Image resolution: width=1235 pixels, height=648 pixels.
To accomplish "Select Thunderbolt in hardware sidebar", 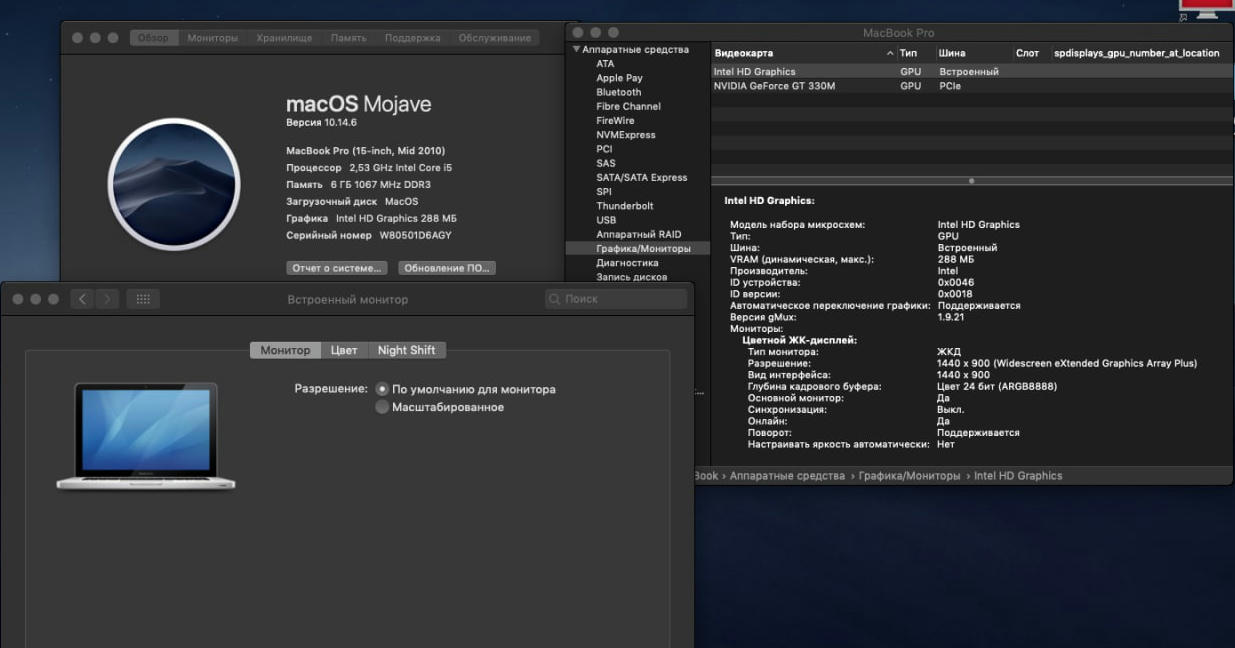I will point(624,206).
